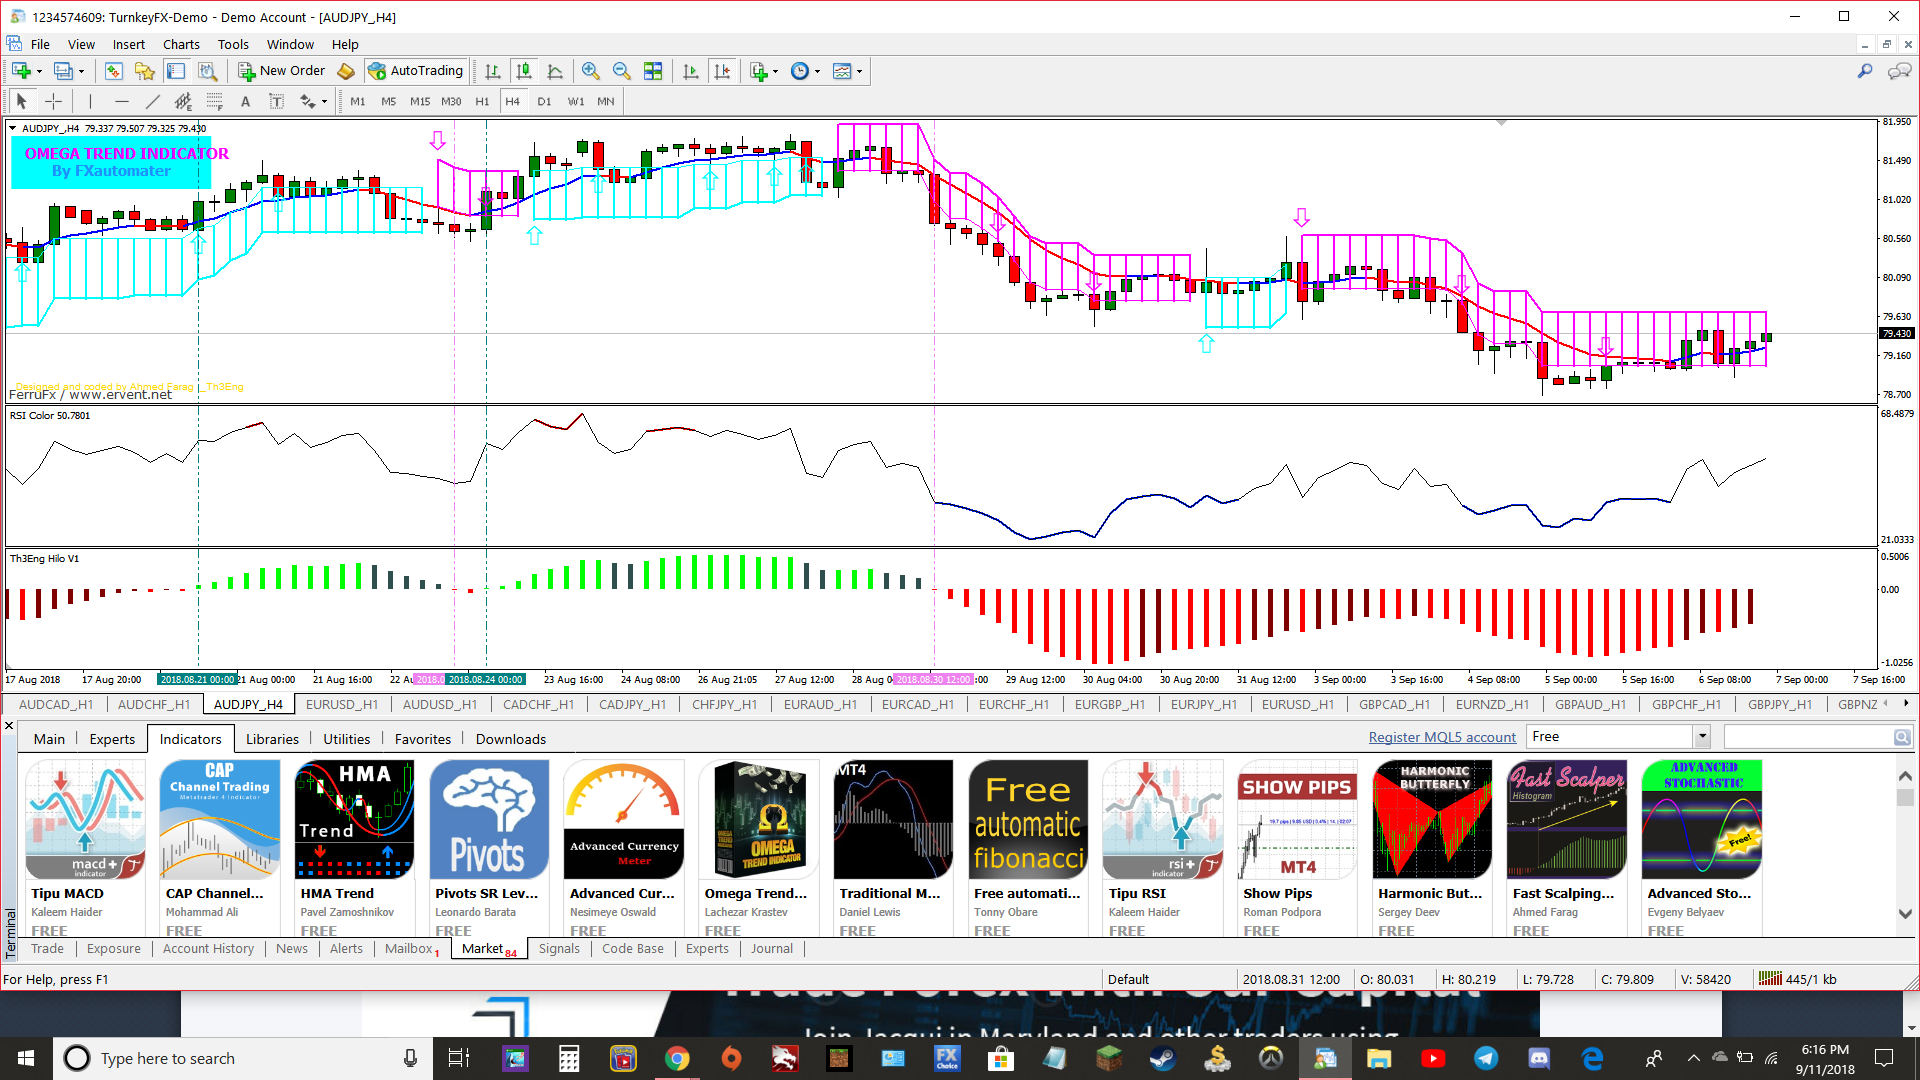Select the Equidistant Channel tool
The width and height of the screenshot is (1920, 1080).
(183, 101)
